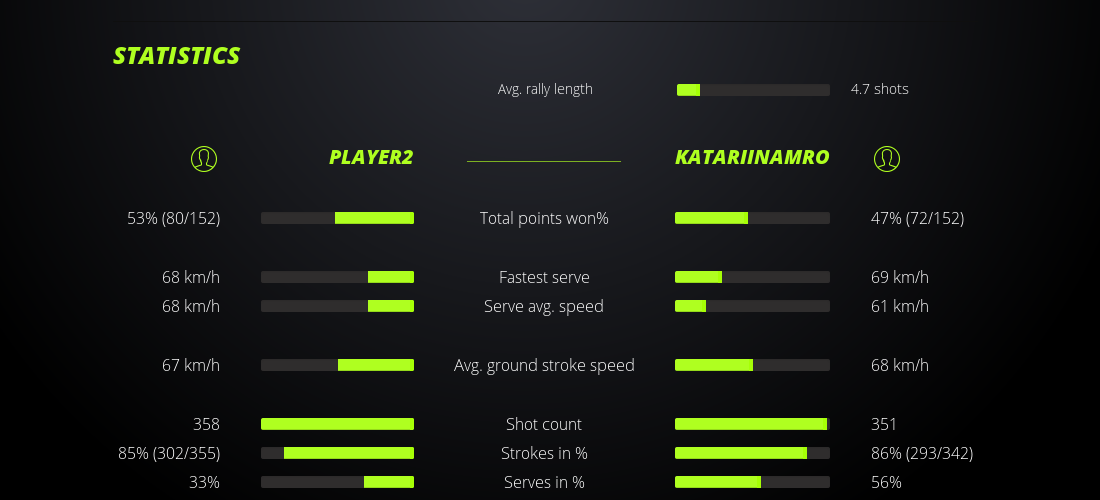The width and height of the screenshot is (1100, 500).
Task: Click the Avg. rally length bar
Action: click(753, 90)
